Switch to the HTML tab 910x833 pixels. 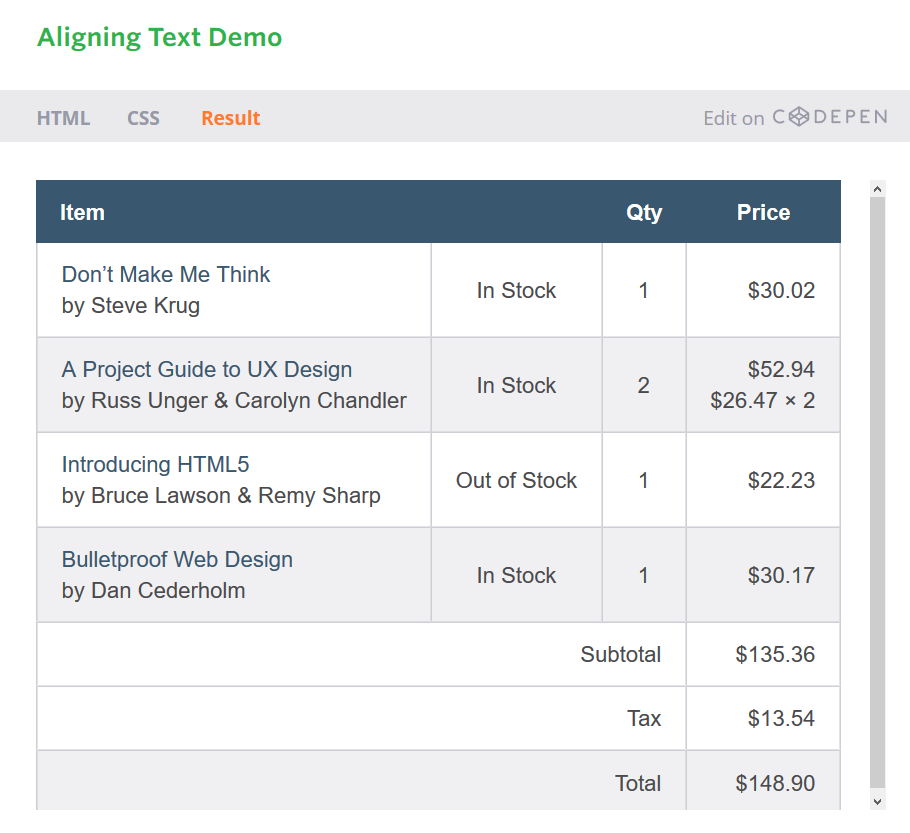coord(63,118)
